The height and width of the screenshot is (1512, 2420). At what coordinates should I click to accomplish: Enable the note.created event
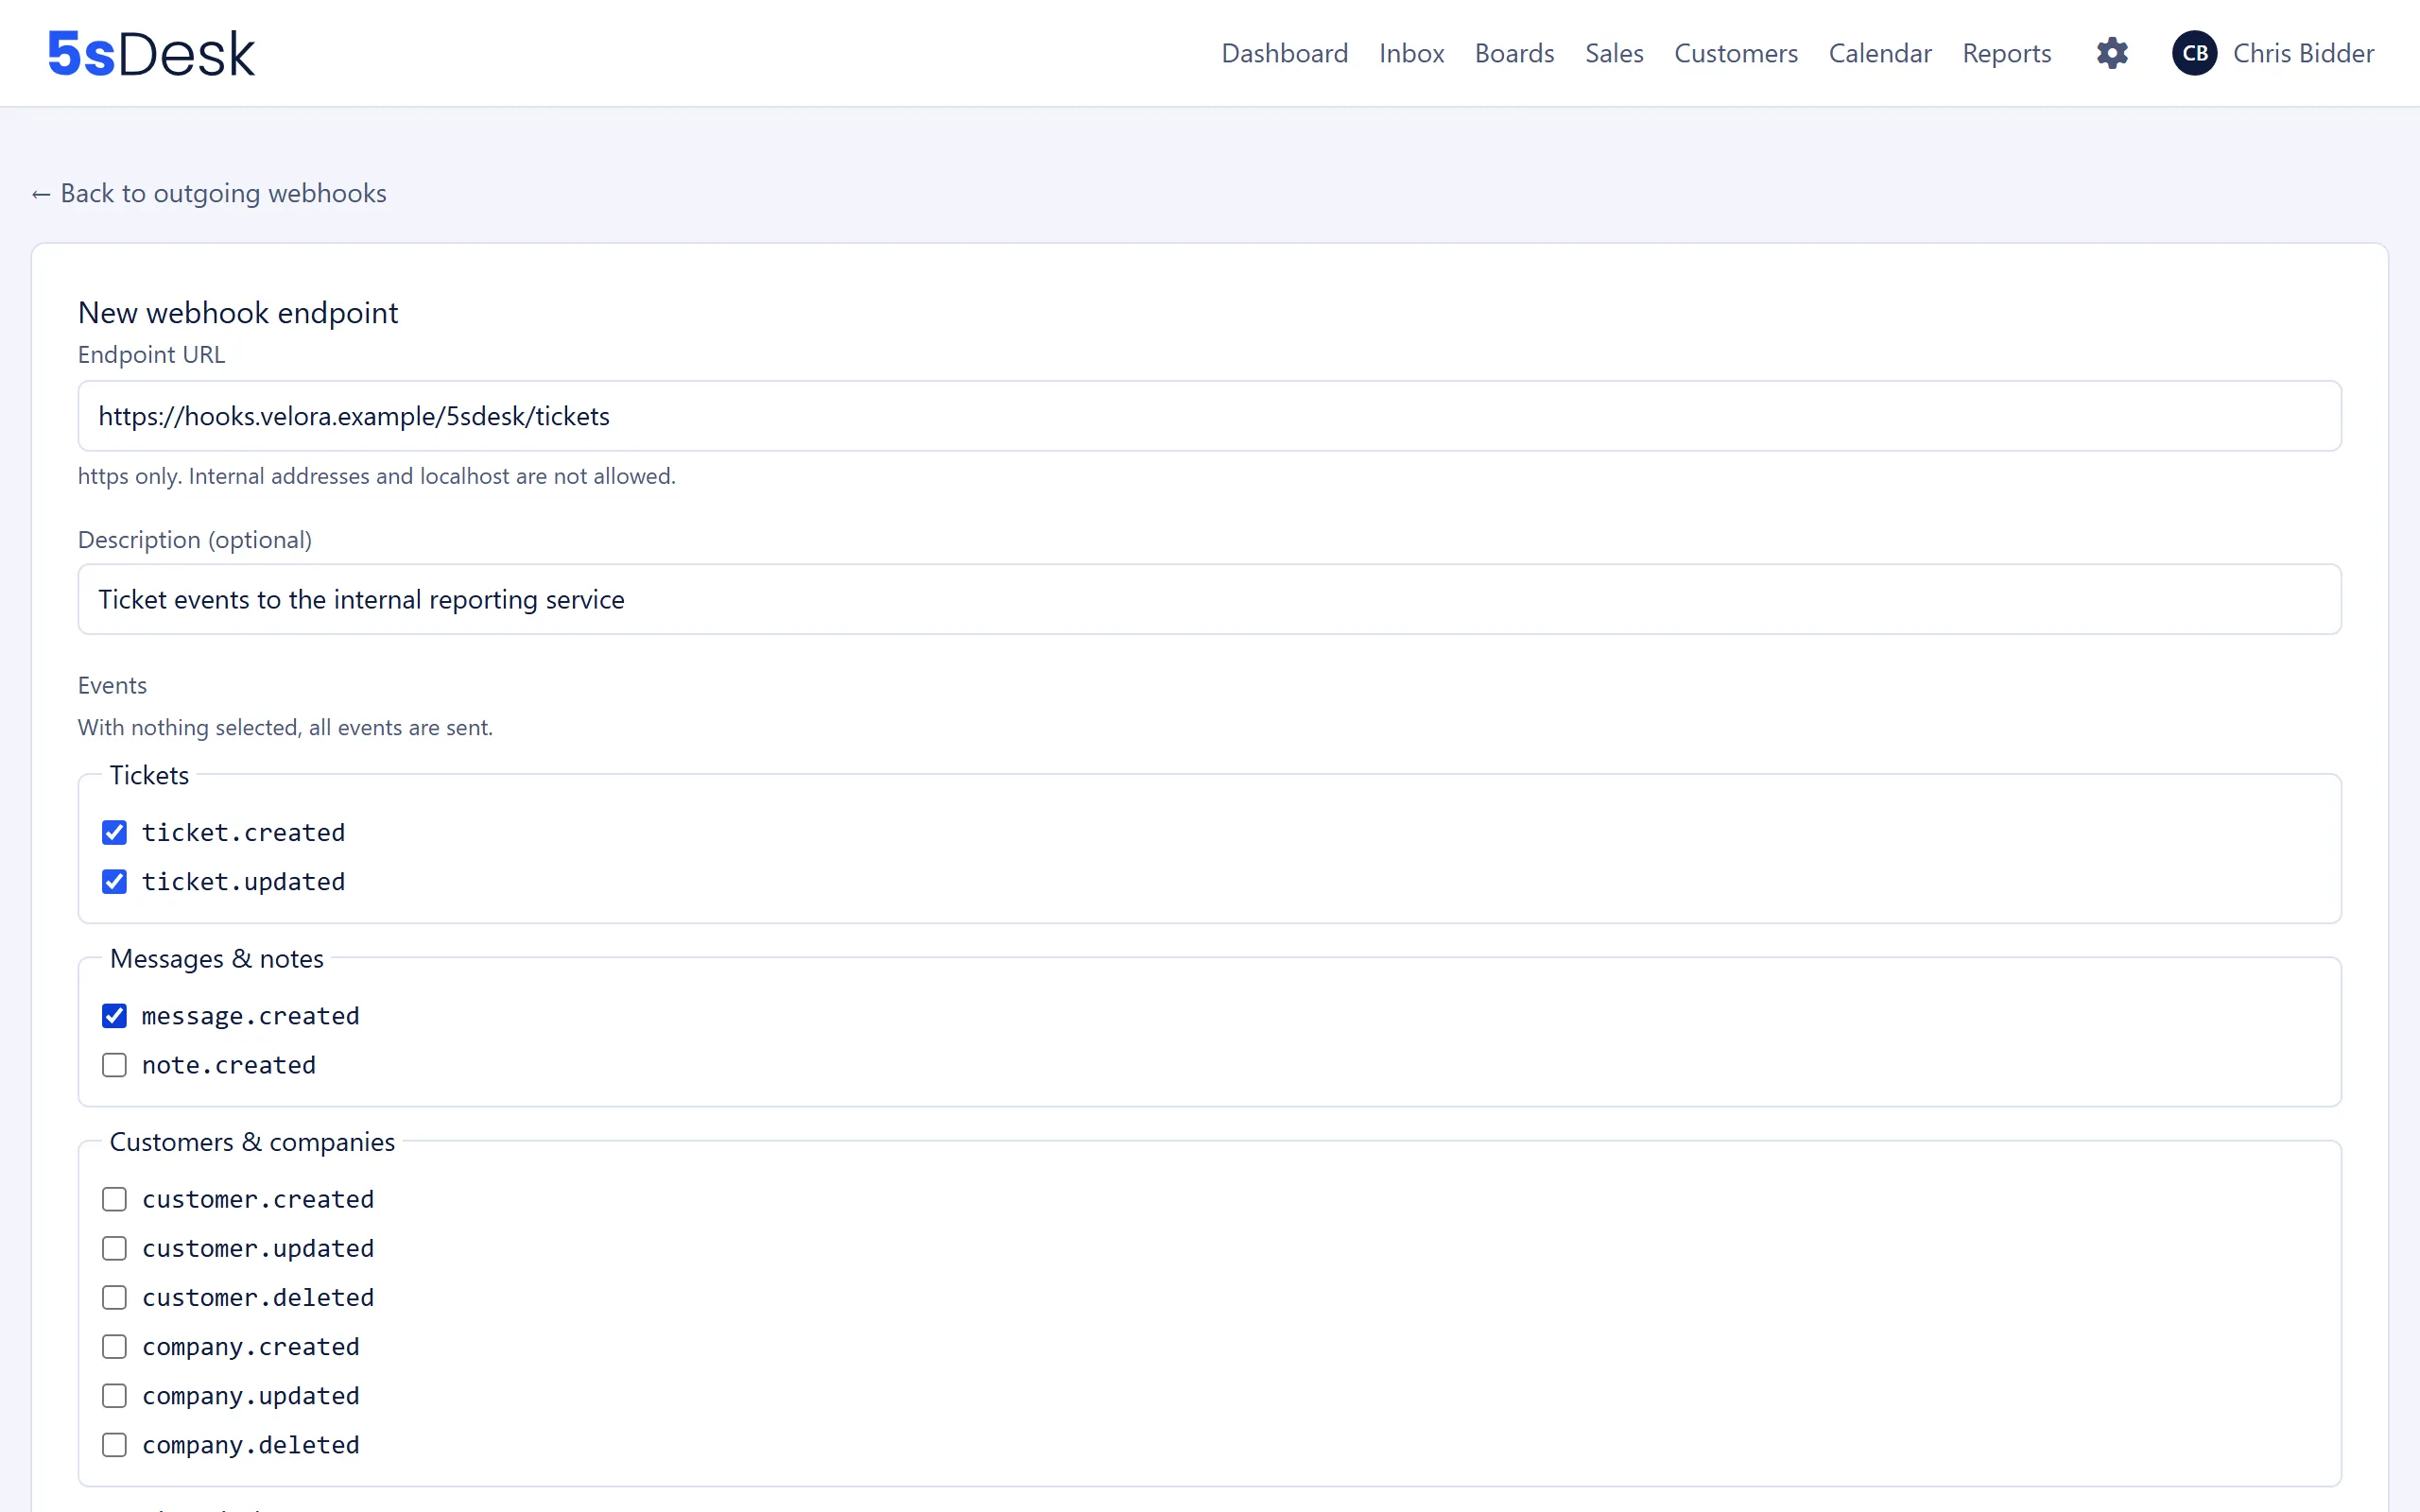(114, 1064)
